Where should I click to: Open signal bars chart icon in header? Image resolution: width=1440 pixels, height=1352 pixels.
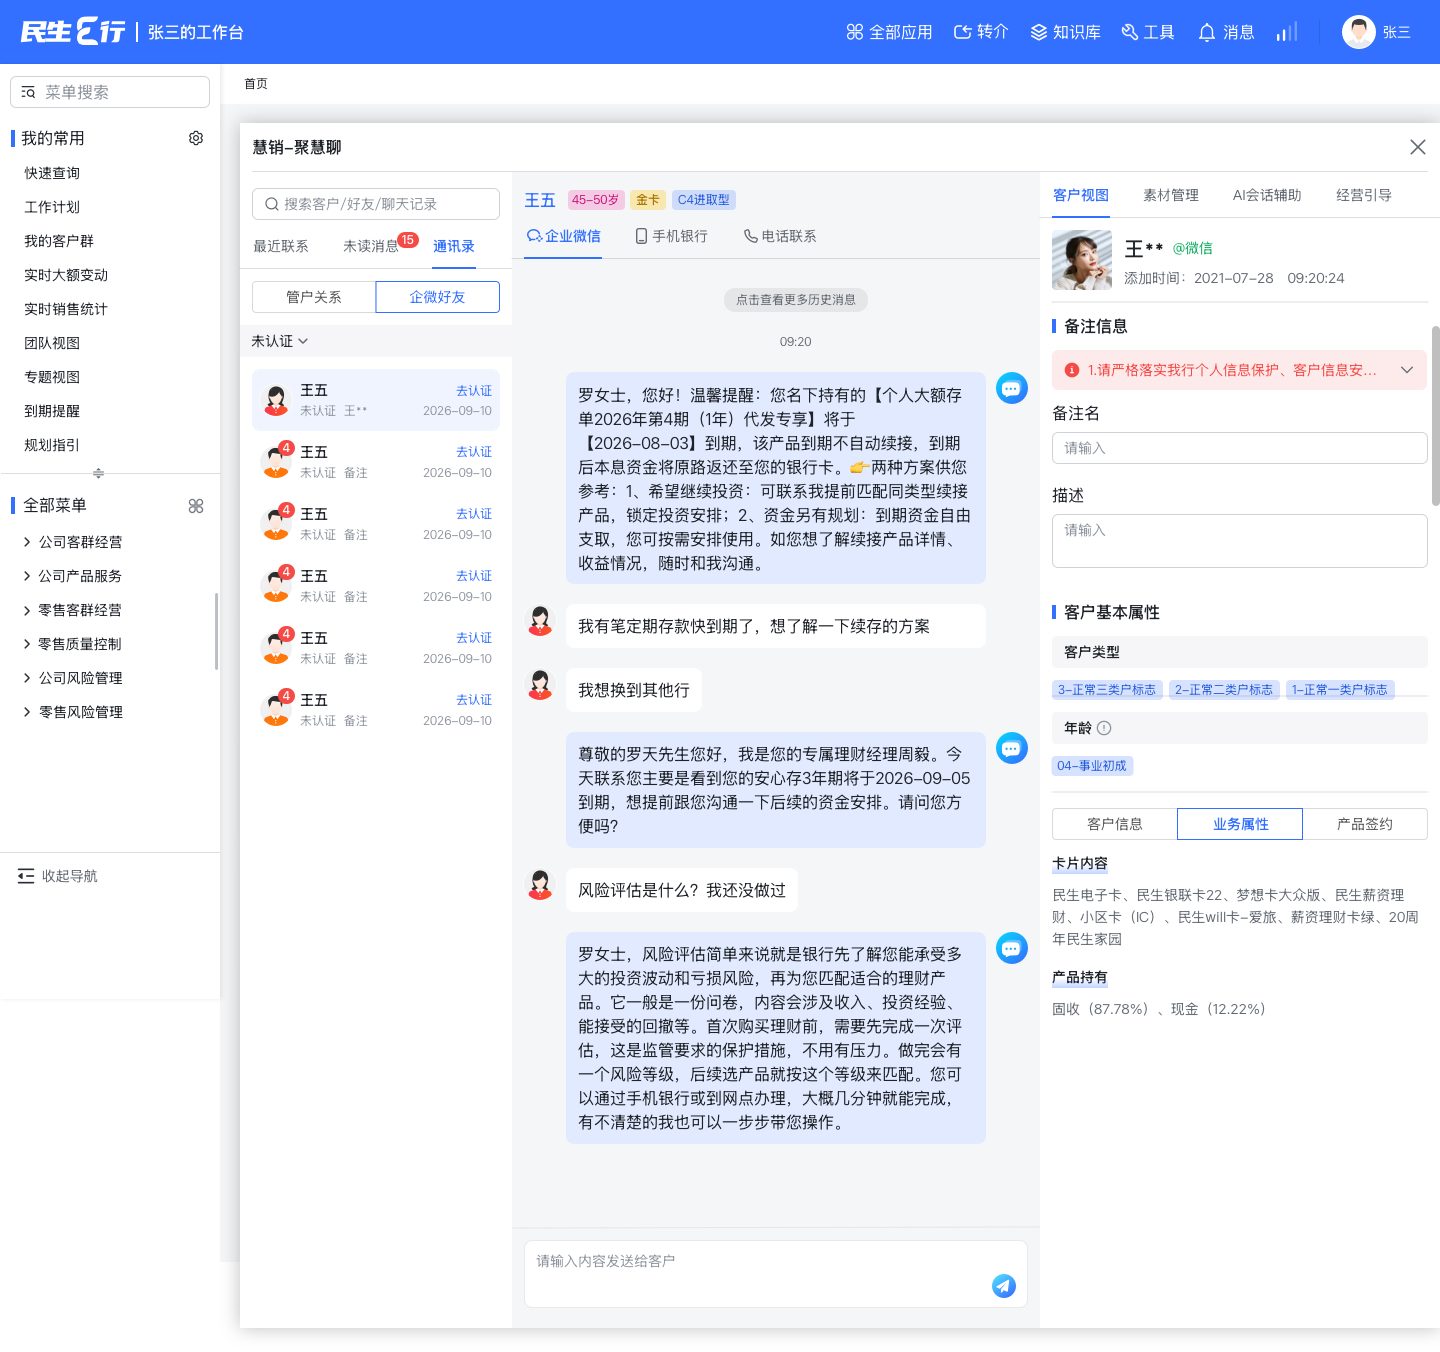coord(1287,32)
